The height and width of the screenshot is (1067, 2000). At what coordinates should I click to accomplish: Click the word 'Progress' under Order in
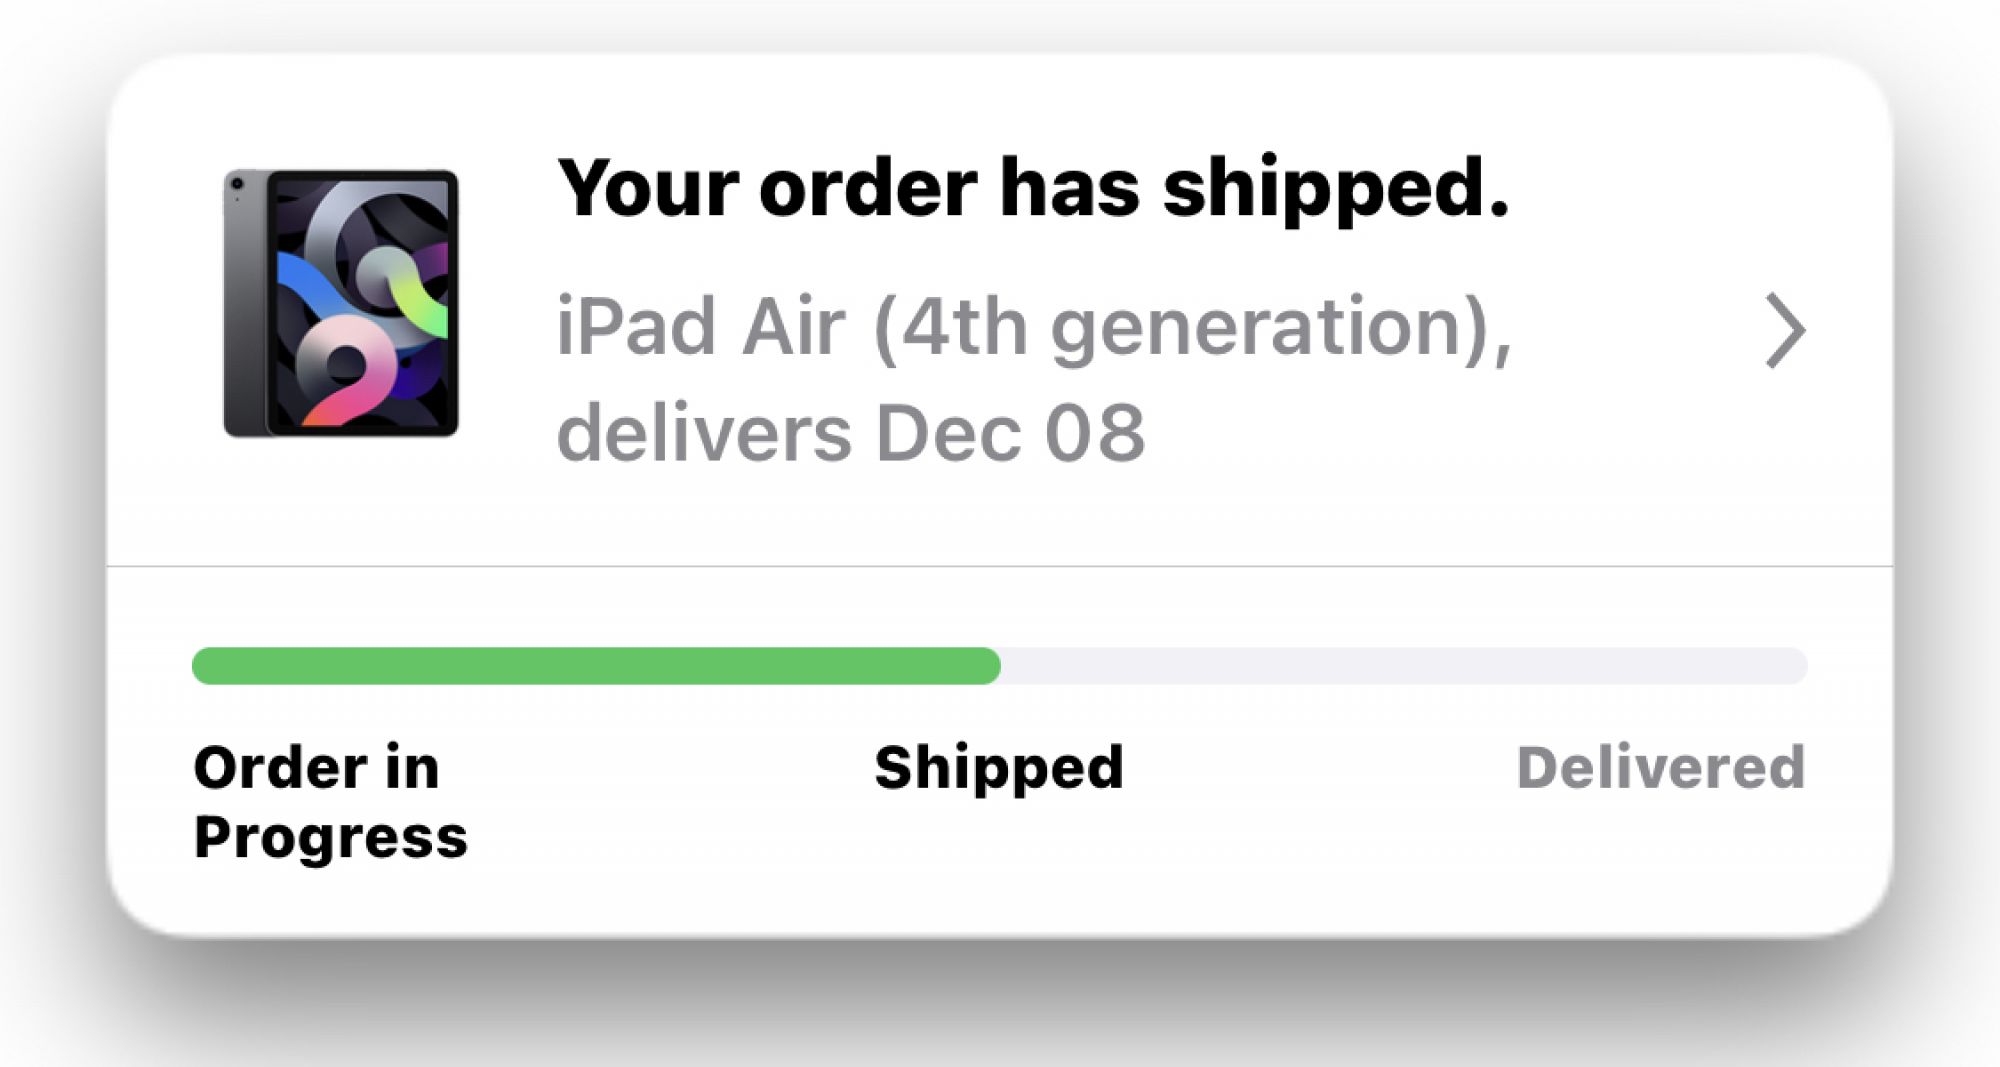331,837
